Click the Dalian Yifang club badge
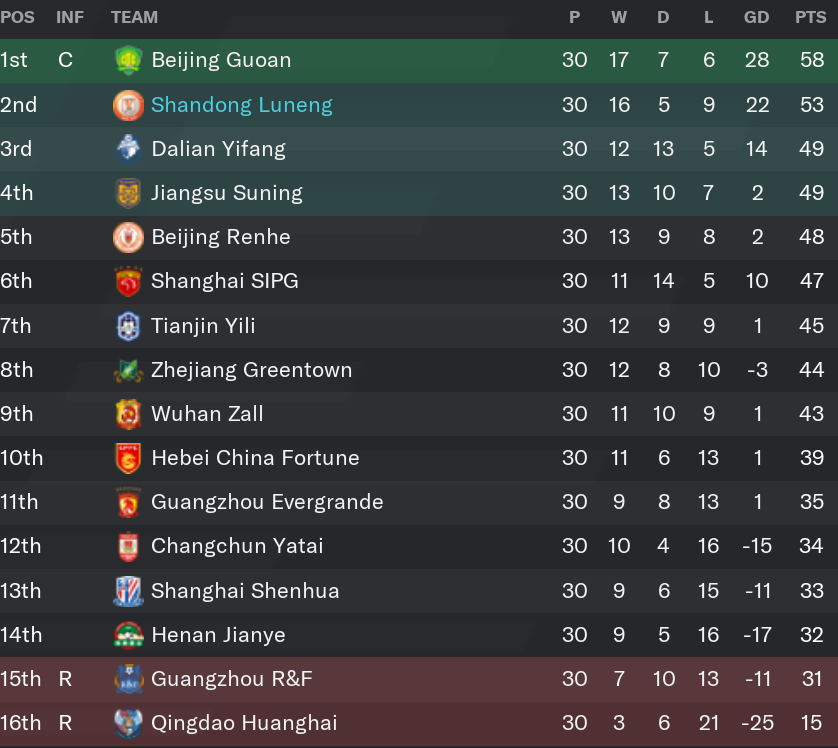838x748 pixels. coord(128,149)
